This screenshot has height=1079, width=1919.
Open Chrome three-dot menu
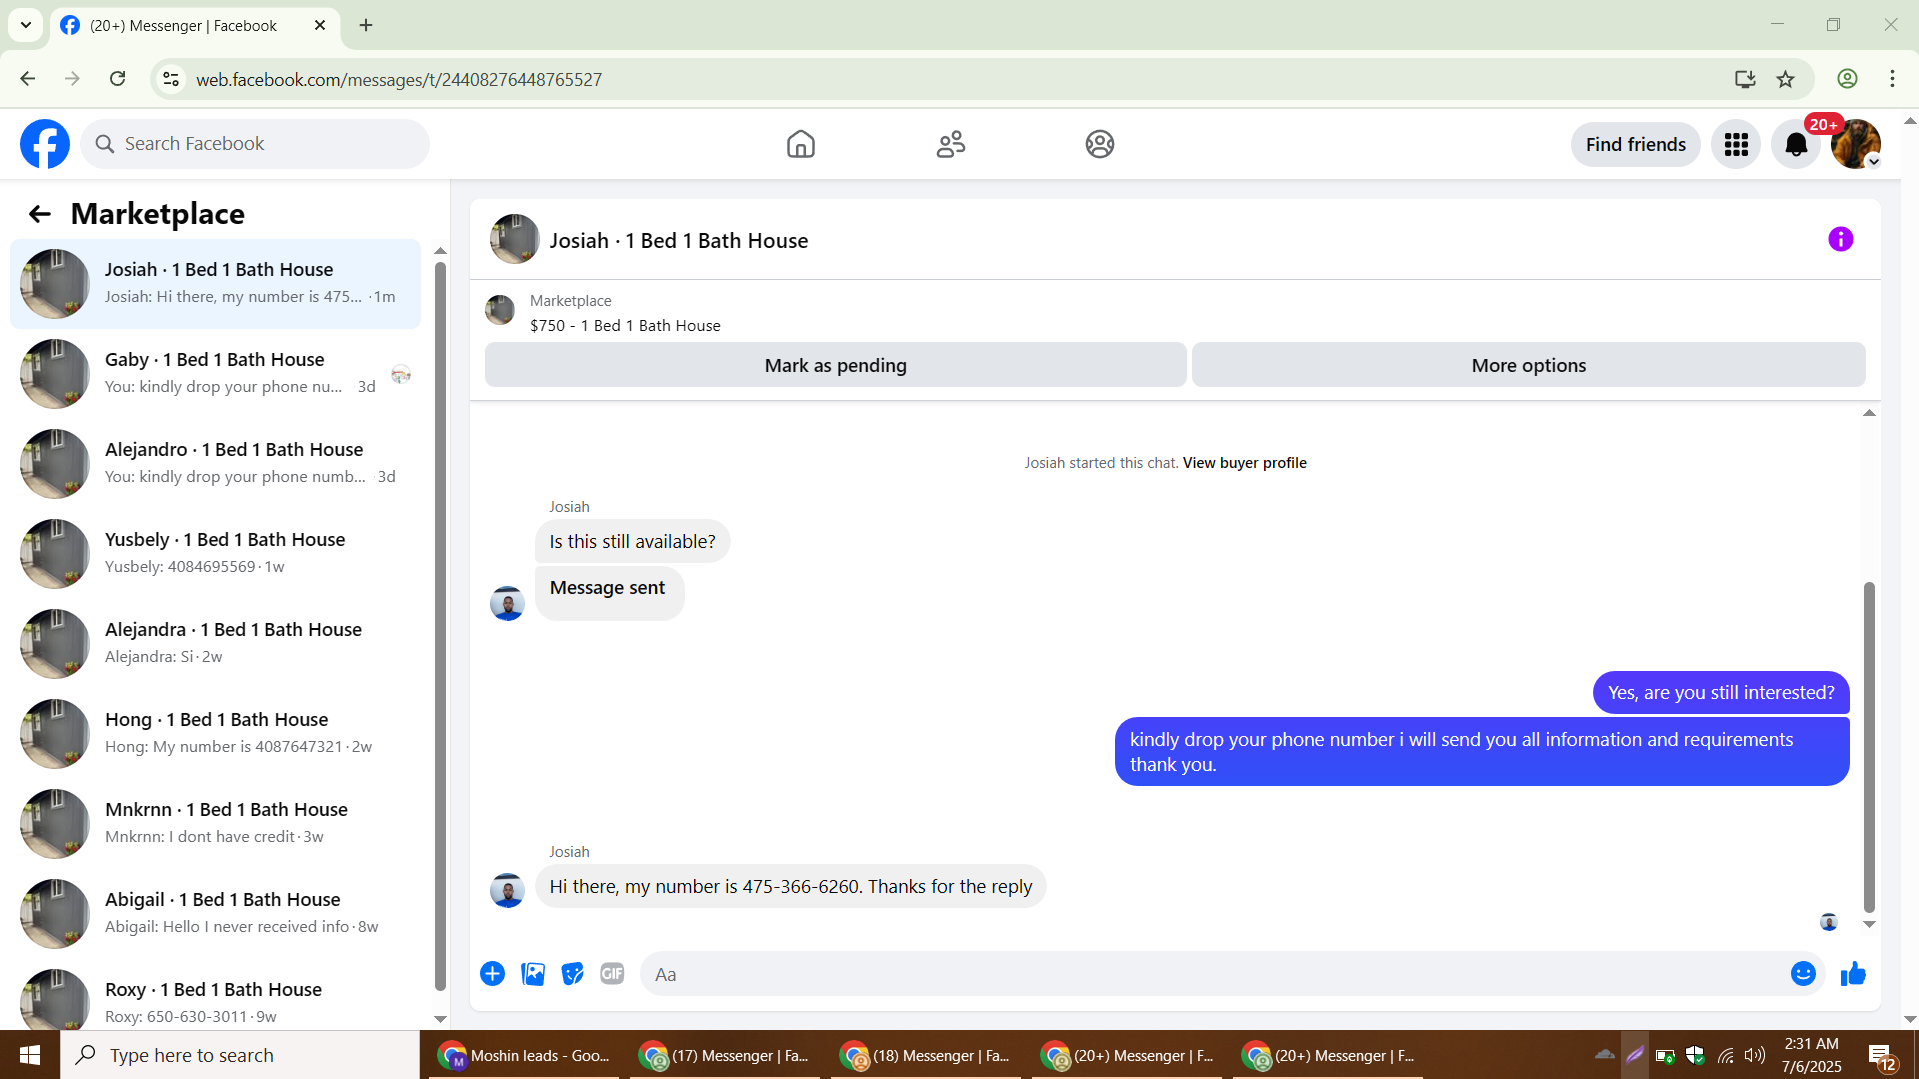pyautogui.click(x=1892, y=79)
